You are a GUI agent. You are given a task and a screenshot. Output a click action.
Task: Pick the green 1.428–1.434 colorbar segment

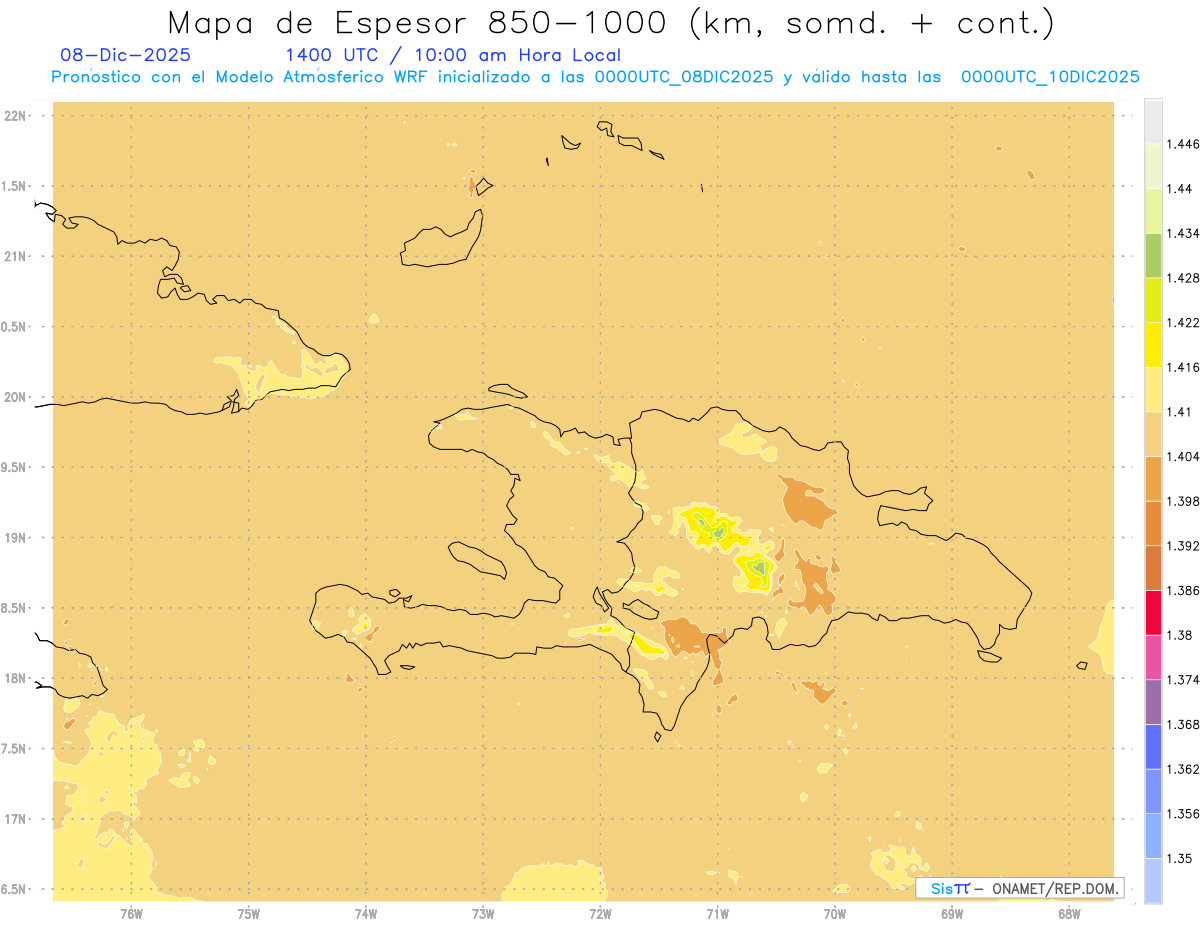tap(1153, 255)
